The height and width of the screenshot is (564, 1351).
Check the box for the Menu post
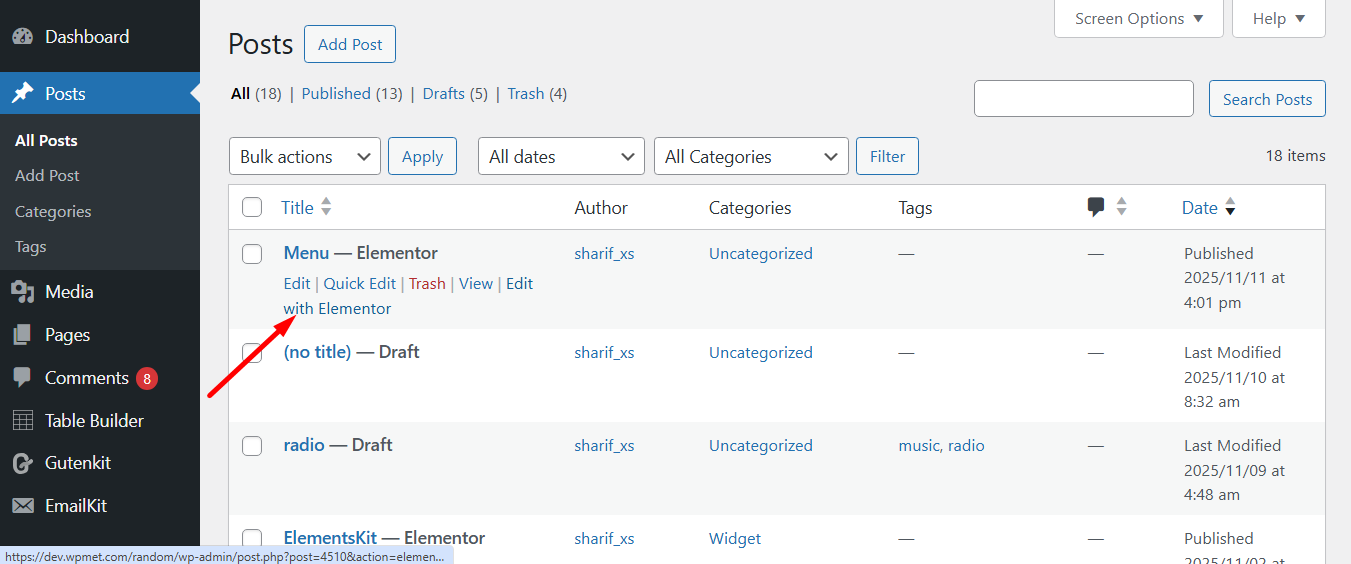[x=252, y=254]
